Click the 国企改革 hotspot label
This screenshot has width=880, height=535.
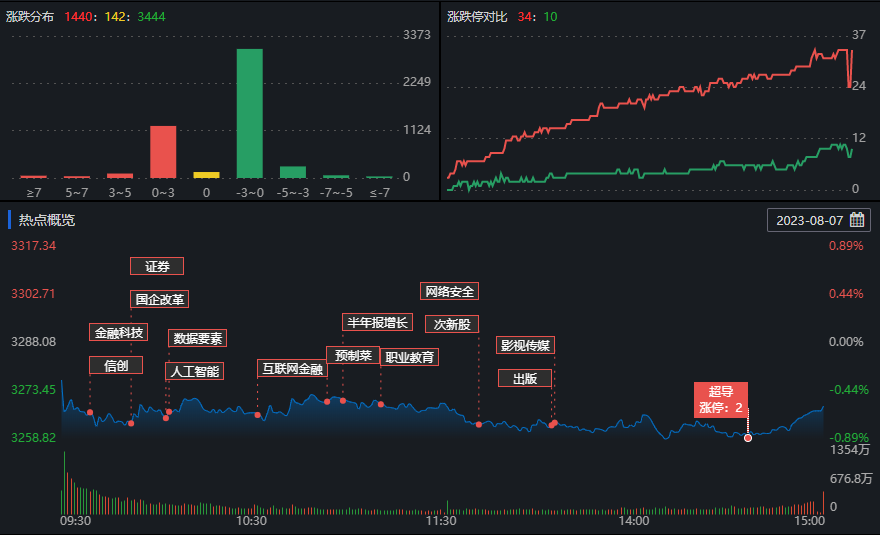coord(160,299)
